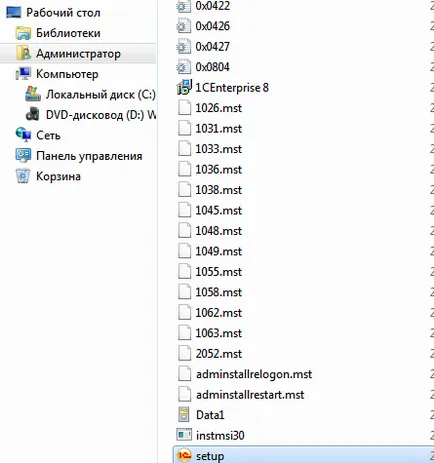Viewport: 434px width, 463px height.
Task: Select the file name 0x0427
Action: (213, 47)
